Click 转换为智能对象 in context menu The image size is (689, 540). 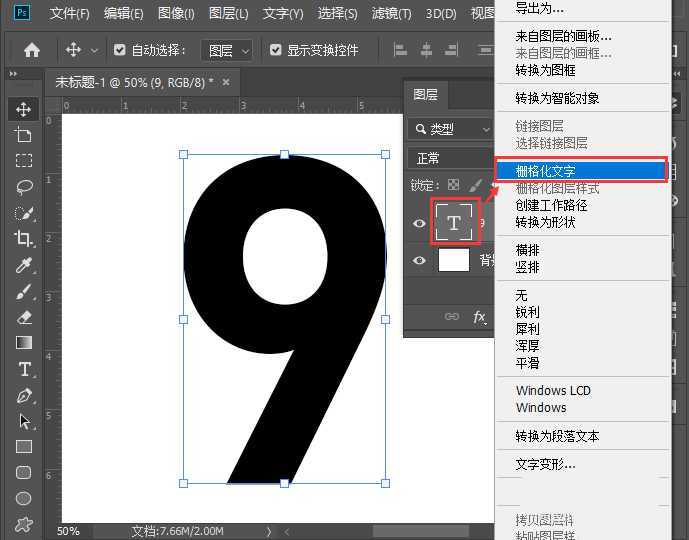(x=557, y=98)
